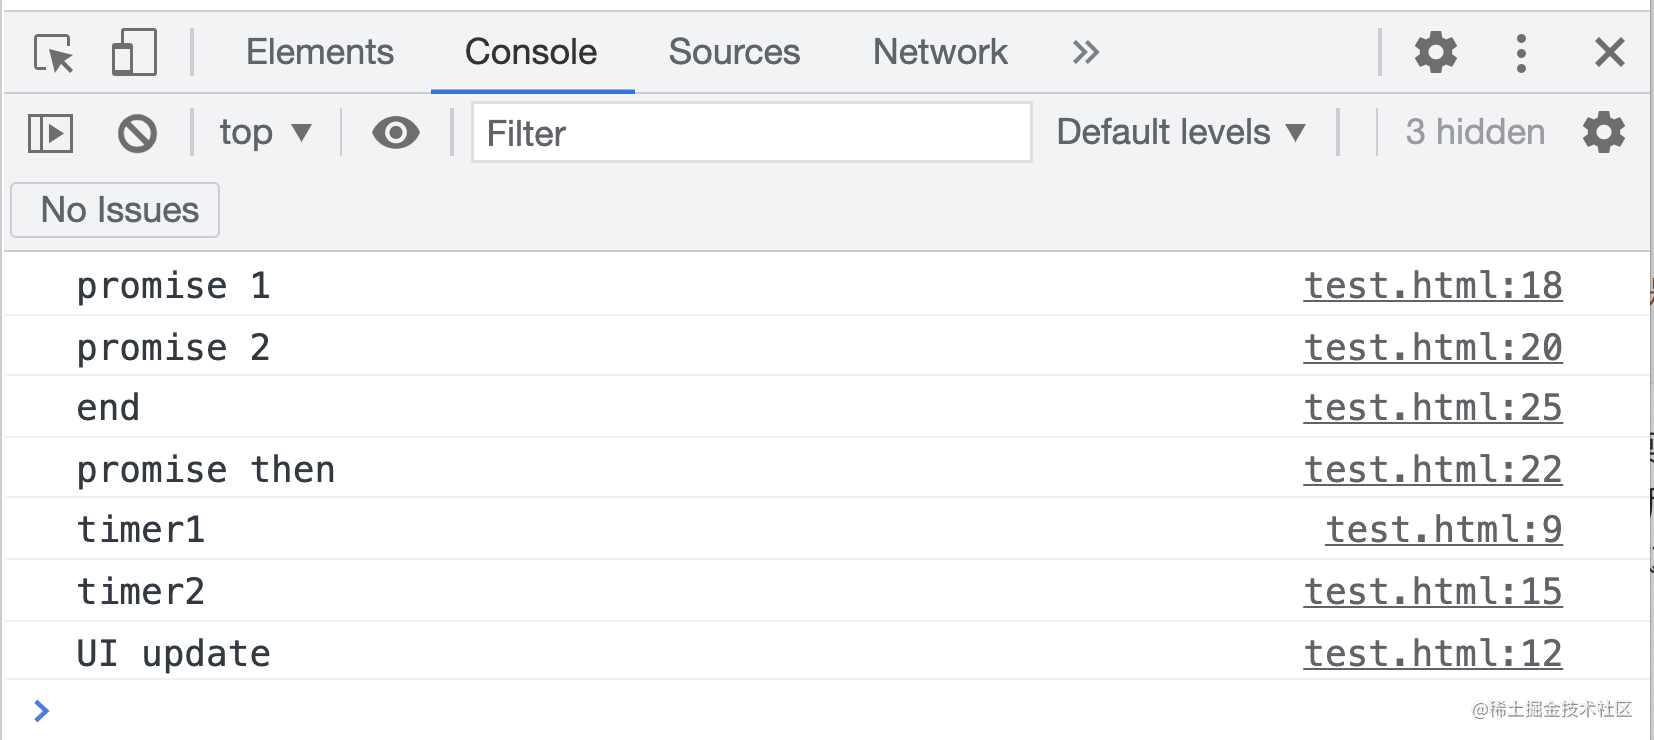1654x740 pixels.
Task: Click the clear console icon
Action: coord(137,133)
